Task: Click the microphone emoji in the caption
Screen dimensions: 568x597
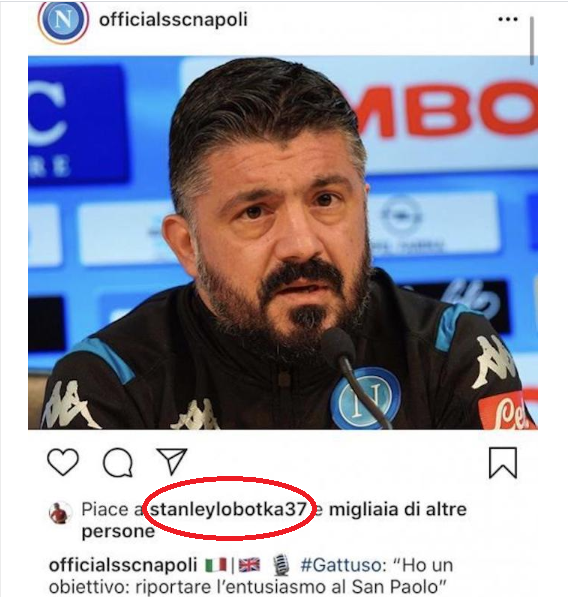Action: 282,565
